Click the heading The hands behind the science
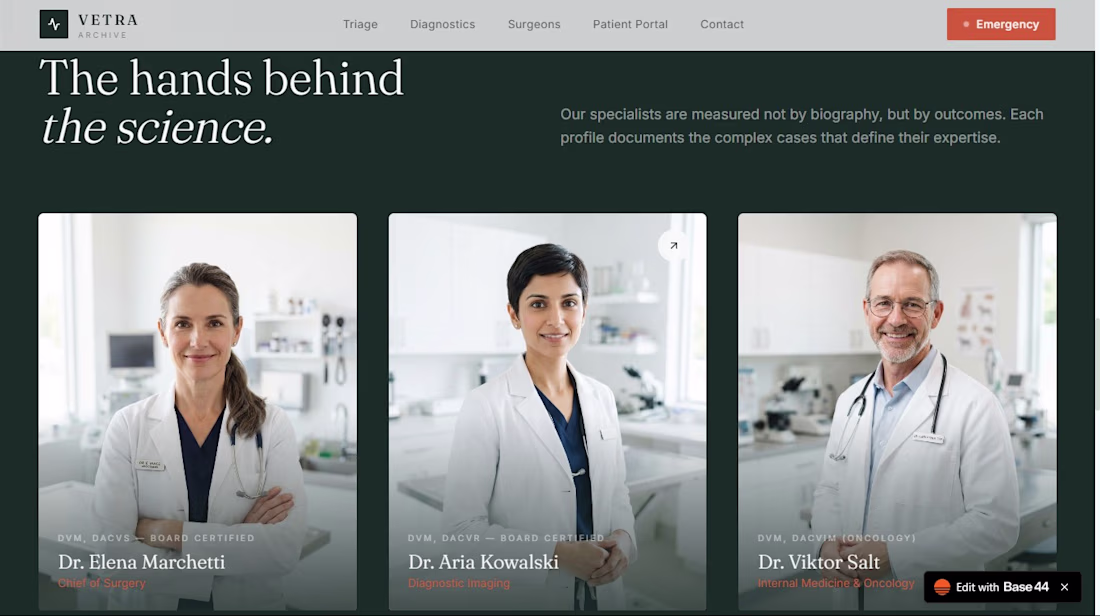 coord(222,102)
